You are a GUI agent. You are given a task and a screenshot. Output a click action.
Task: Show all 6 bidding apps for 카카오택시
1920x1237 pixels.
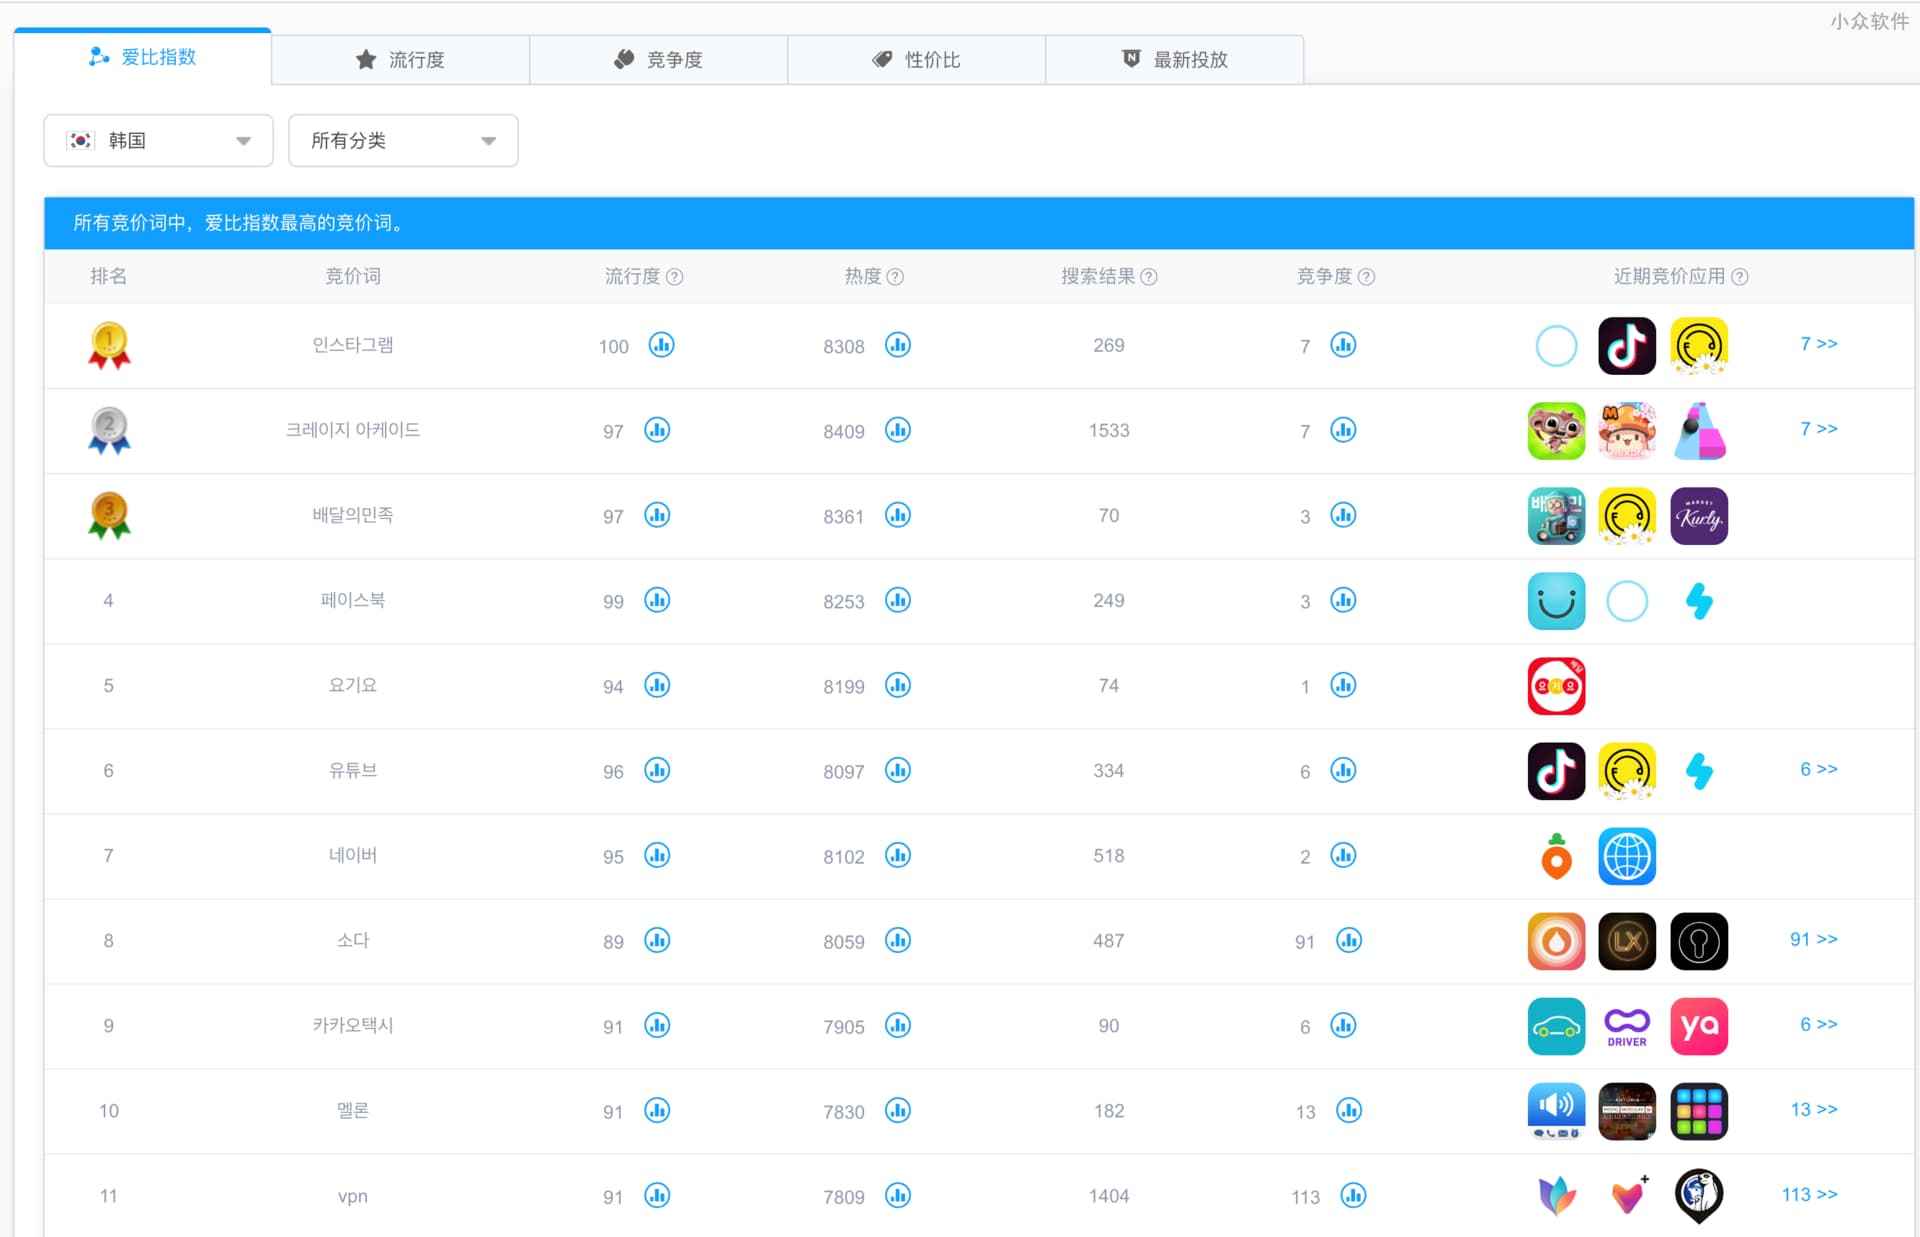coord(1819,1024)
